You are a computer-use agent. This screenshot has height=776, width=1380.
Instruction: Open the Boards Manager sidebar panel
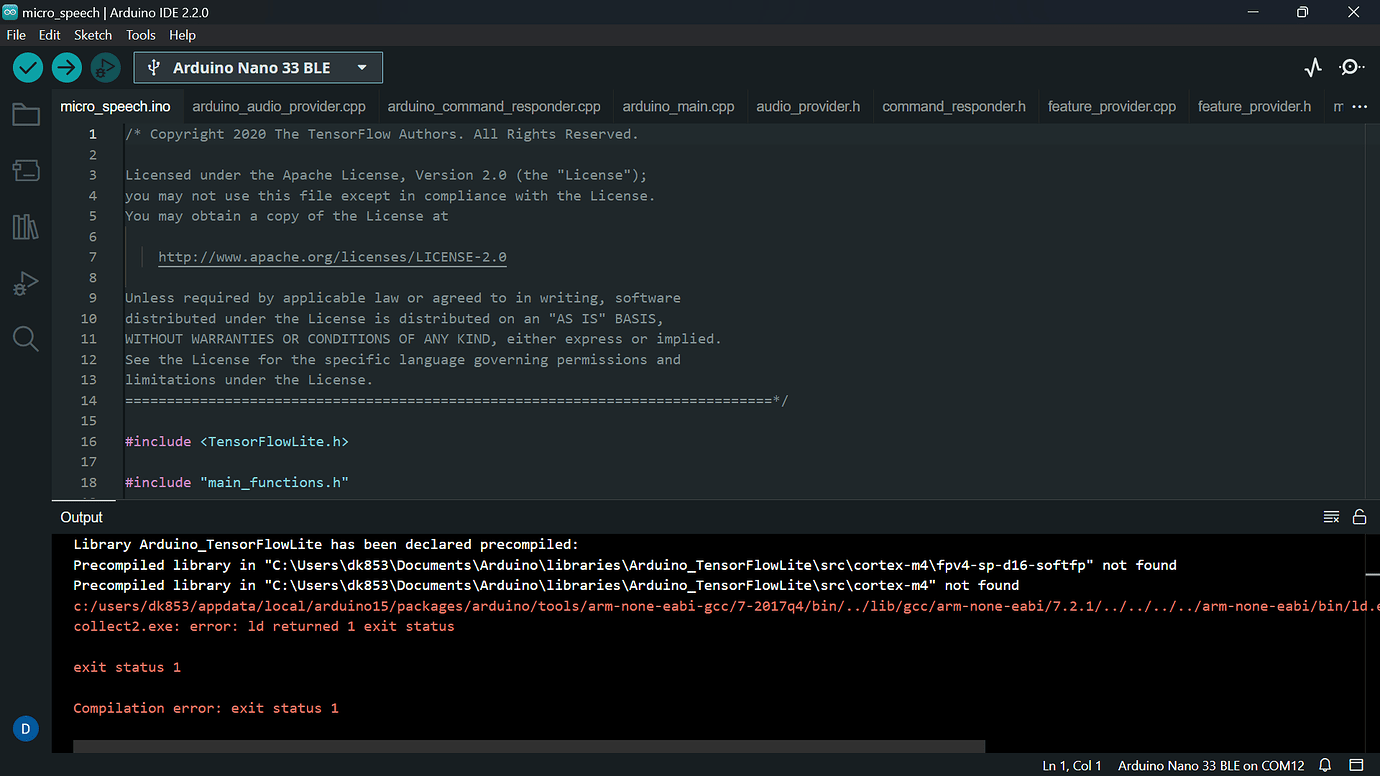[x=26, y=171]
